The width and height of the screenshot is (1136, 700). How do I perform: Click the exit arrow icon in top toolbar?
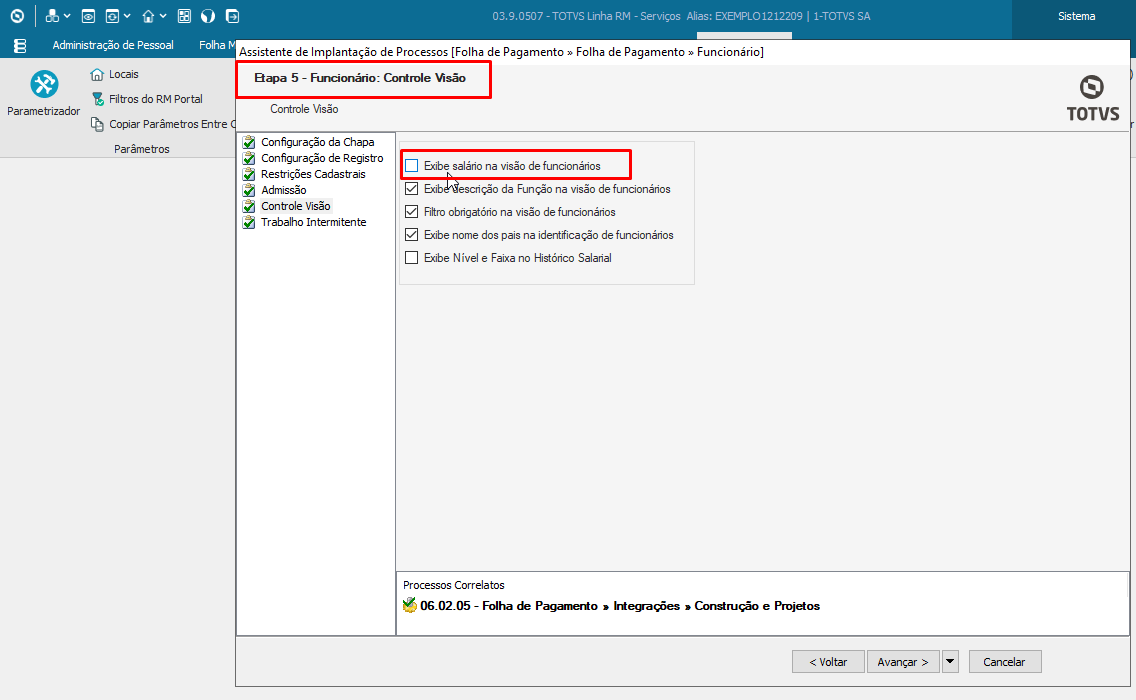(x=233, y=16)
